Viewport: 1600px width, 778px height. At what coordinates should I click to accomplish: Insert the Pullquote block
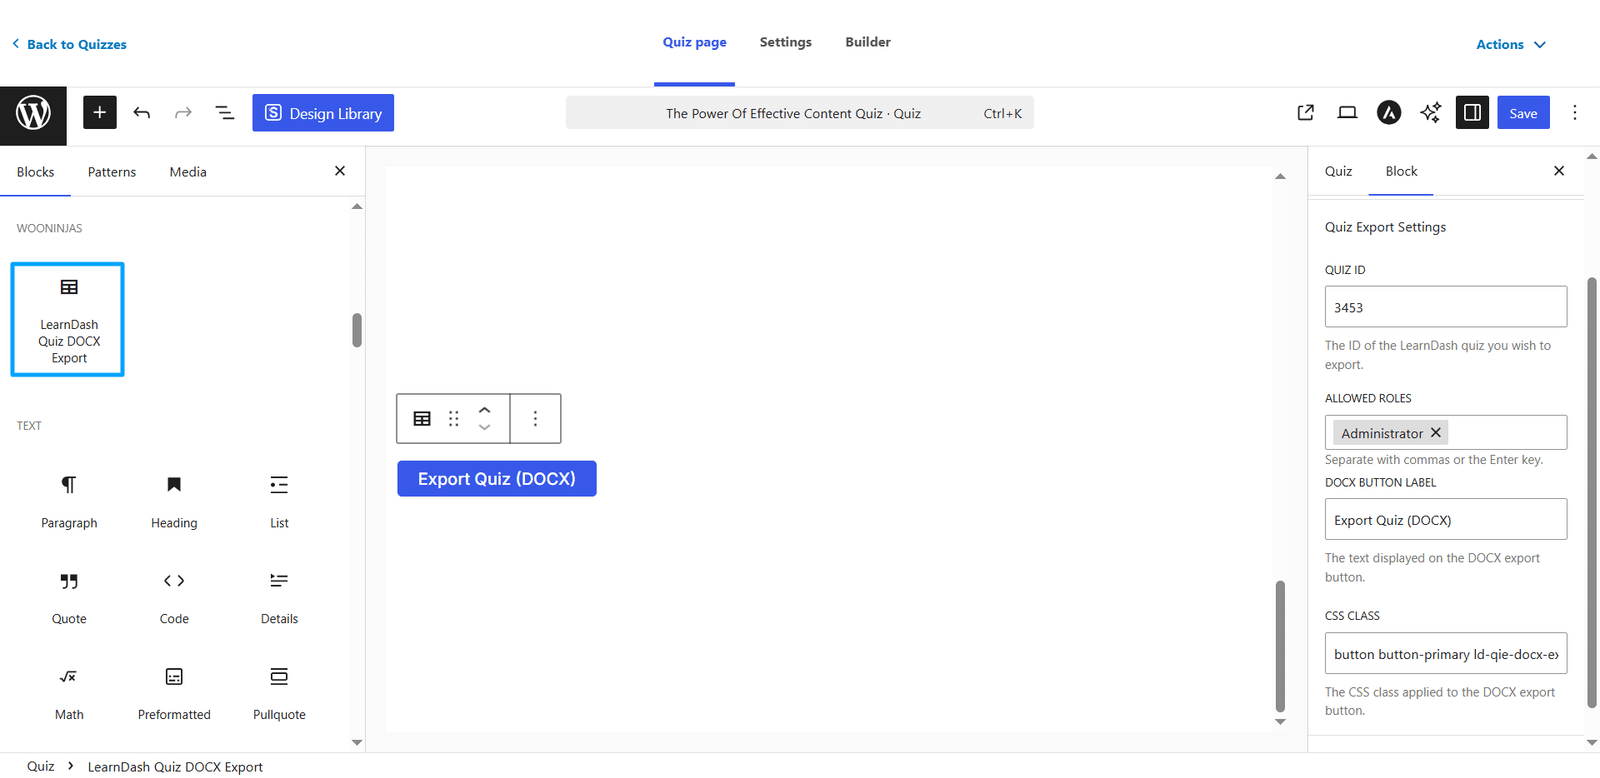pos(279,693)
